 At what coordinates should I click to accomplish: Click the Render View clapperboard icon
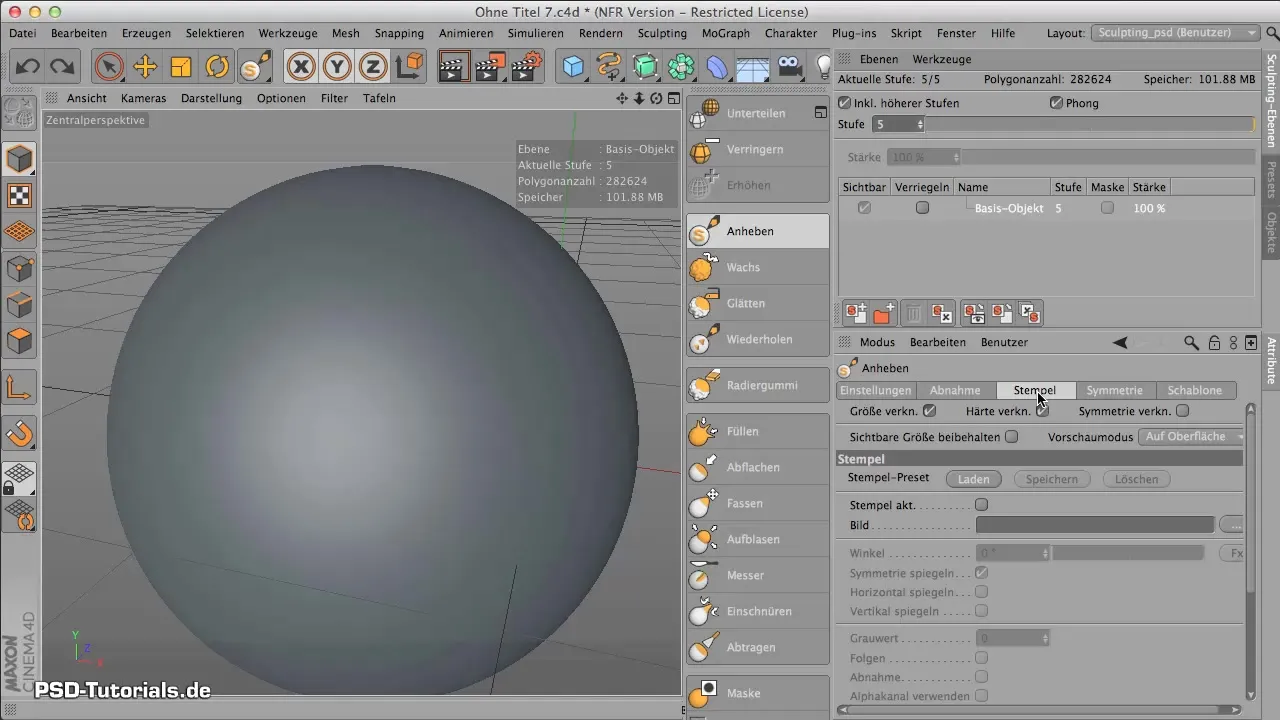[454, 67]
